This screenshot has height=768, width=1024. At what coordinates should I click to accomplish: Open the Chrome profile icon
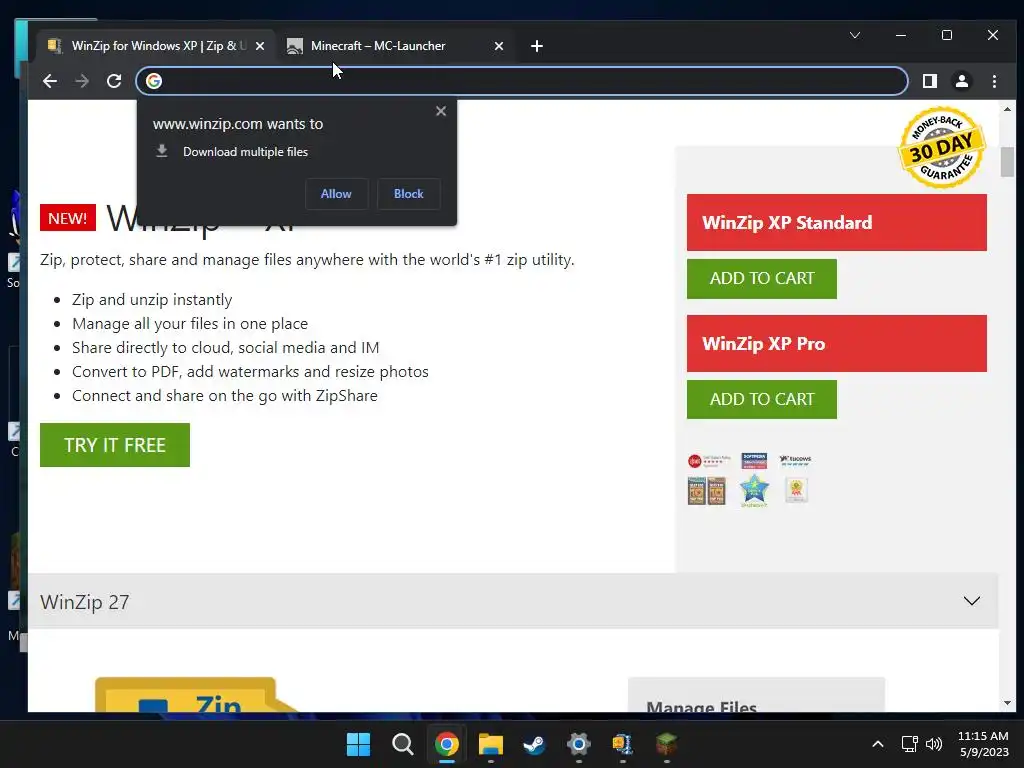[x=961, y=81]
